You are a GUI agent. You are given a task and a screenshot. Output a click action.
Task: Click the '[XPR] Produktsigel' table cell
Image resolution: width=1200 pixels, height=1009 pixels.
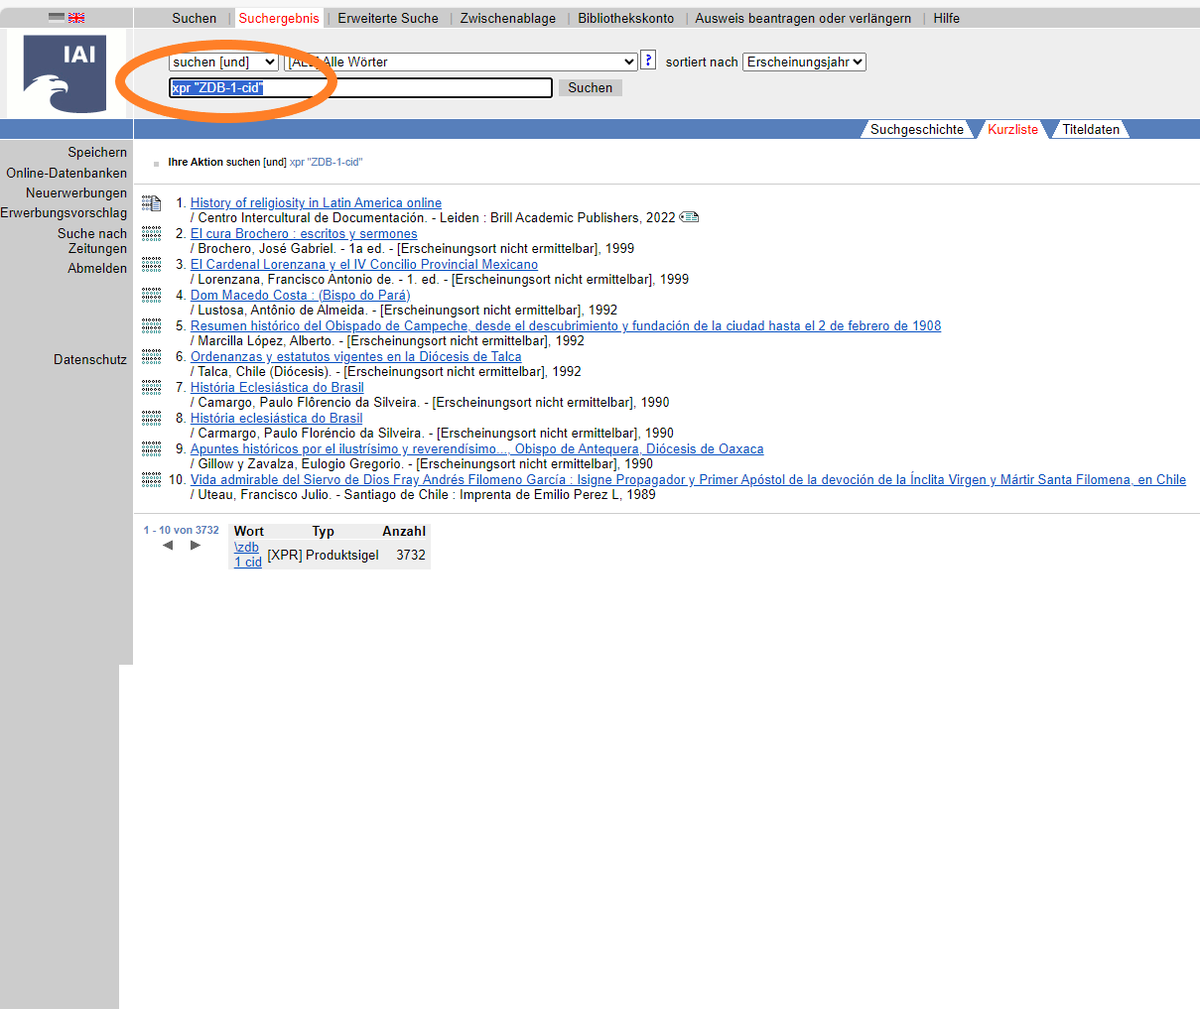point(323,555)
